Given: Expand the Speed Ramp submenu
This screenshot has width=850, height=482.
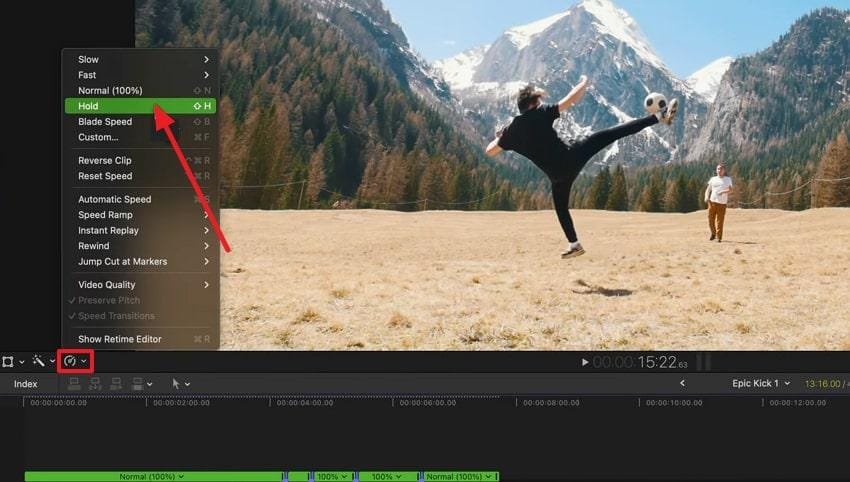Looking at the screenshot, I should click(141, 215).
